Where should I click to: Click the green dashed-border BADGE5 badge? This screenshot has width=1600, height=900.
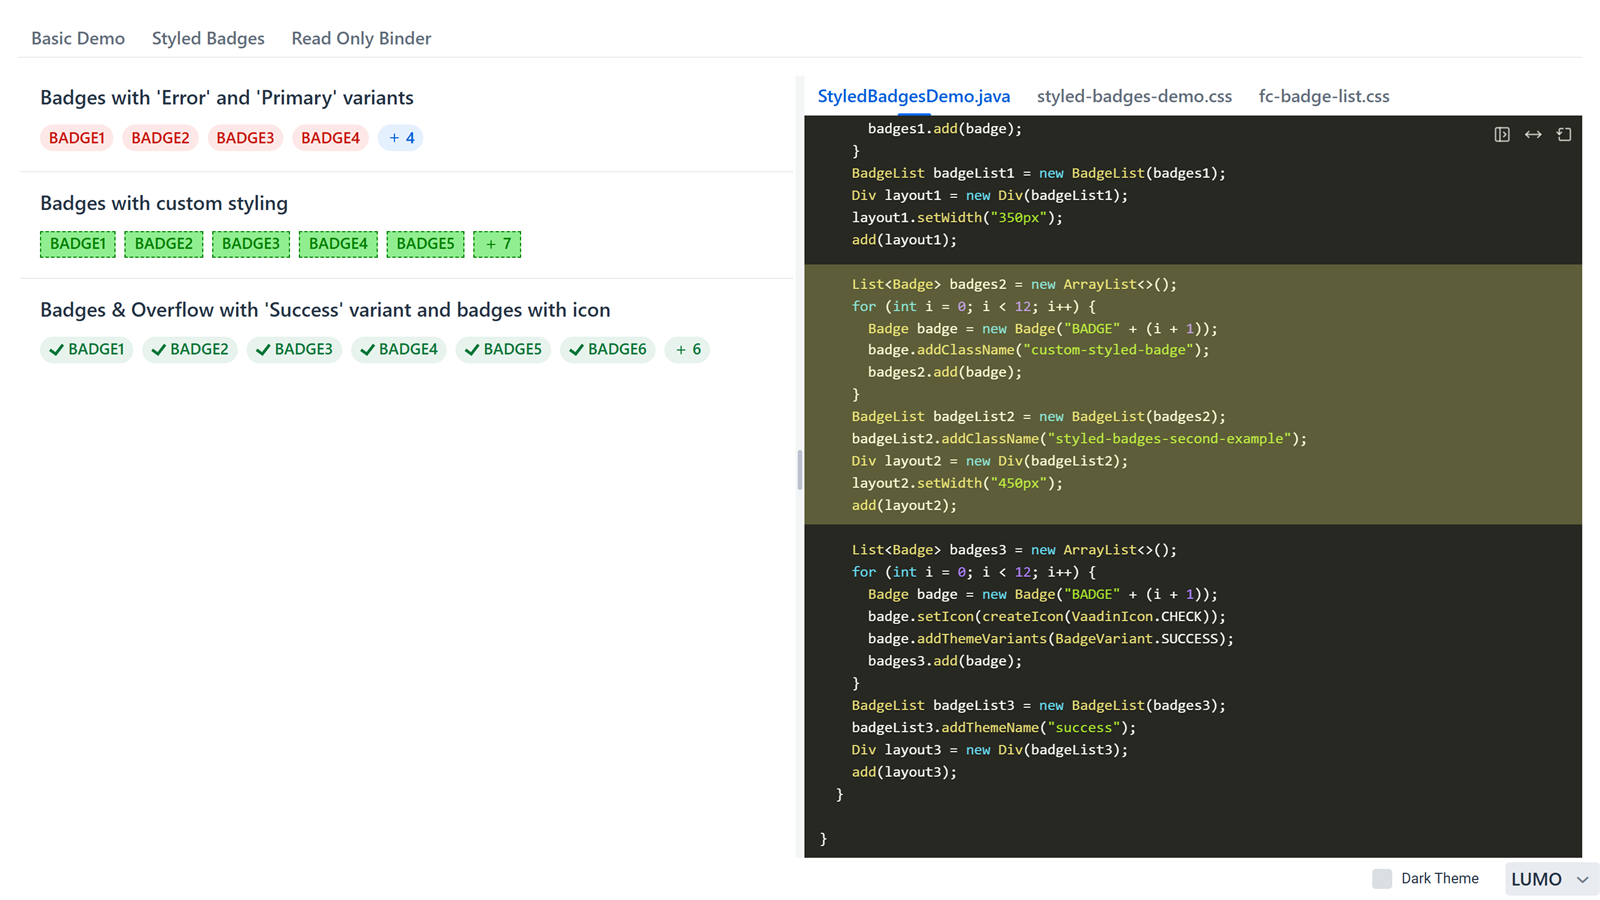point(425,244)
